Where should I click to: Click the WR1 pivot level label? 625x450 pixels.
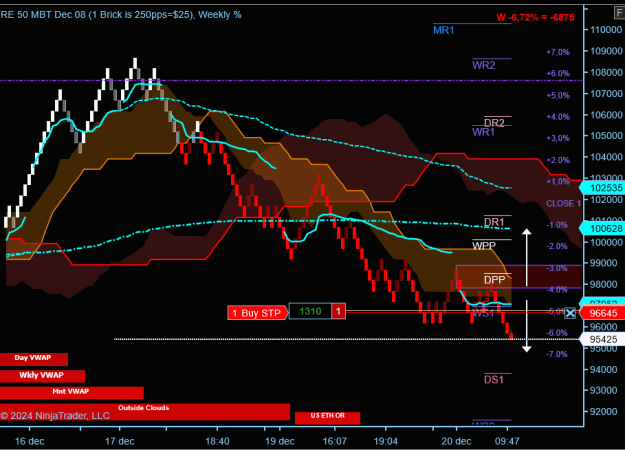[483, 132]
